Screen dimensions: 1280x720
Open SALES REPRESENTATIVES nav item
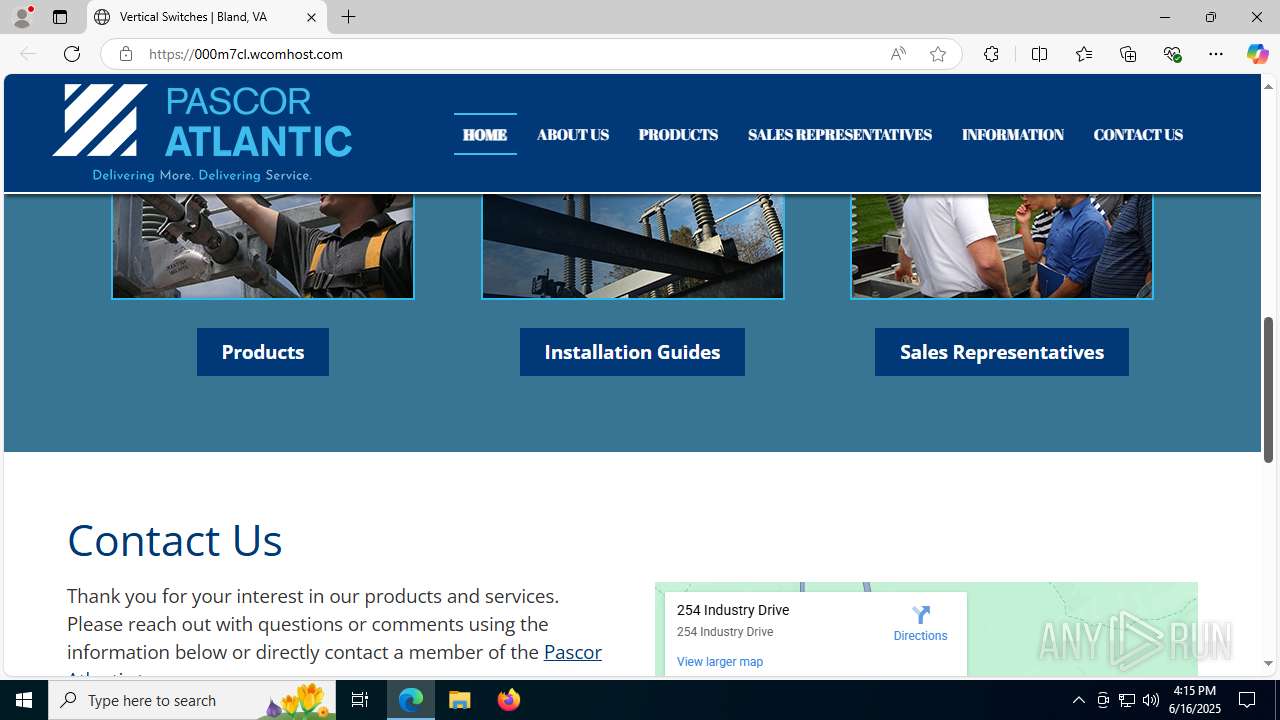point(840,135)
